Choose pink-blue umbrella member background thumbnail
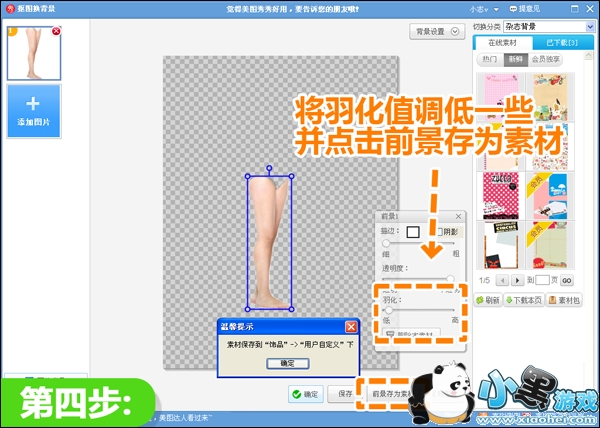Viewport: 600px width, 428px height. point(550,195)
